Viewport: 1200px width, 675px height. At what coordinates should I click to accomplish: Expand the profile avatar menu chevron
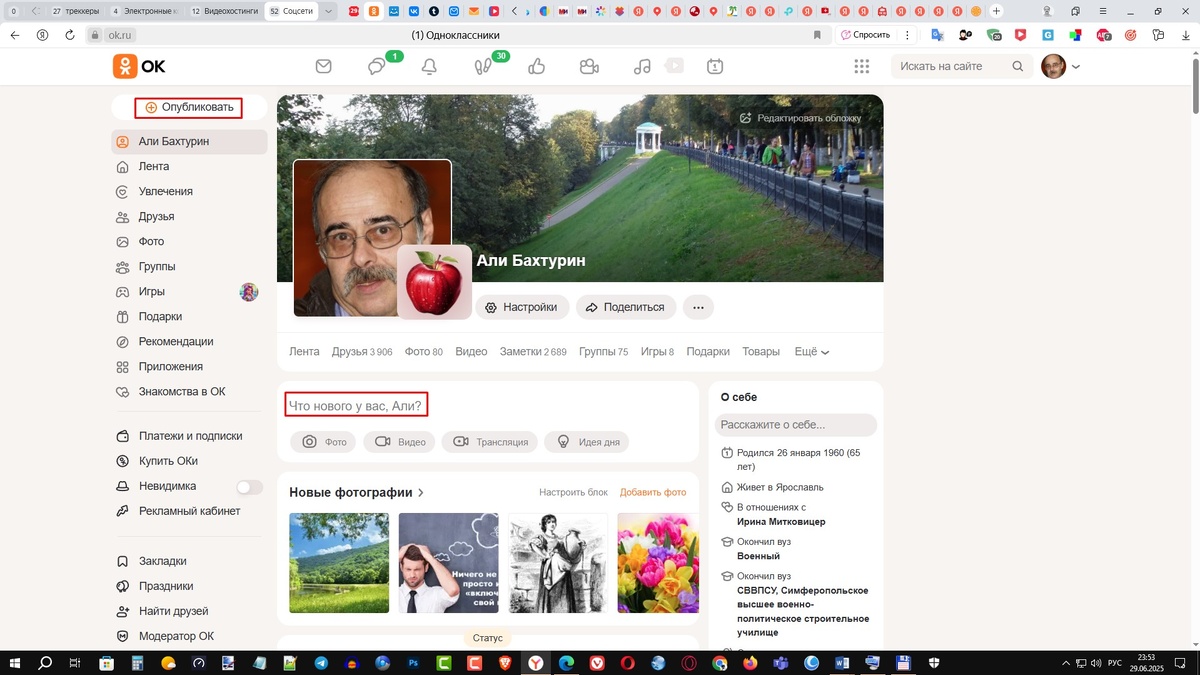1076,67
